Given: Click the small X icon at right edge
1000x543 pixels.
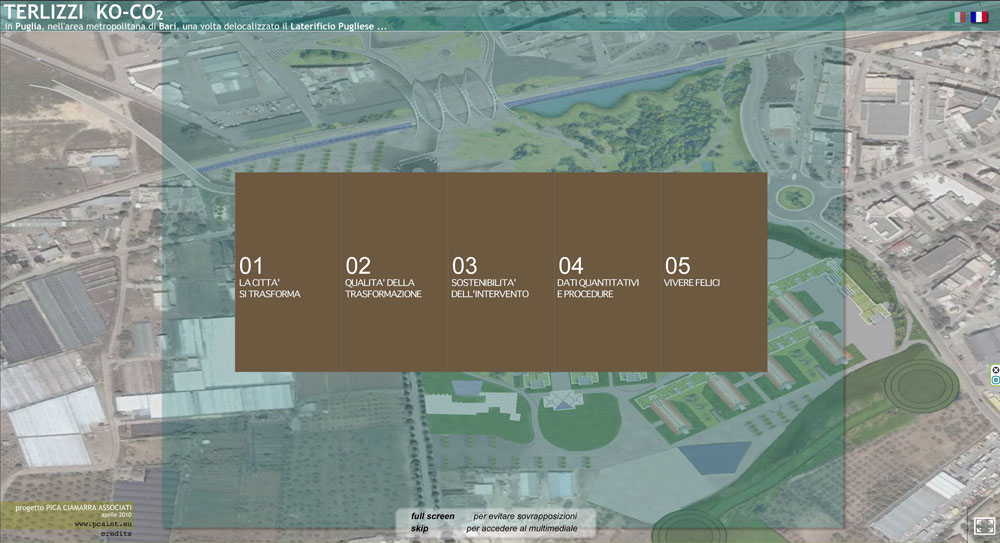Looking at the screenshot, I should [996, 370].
